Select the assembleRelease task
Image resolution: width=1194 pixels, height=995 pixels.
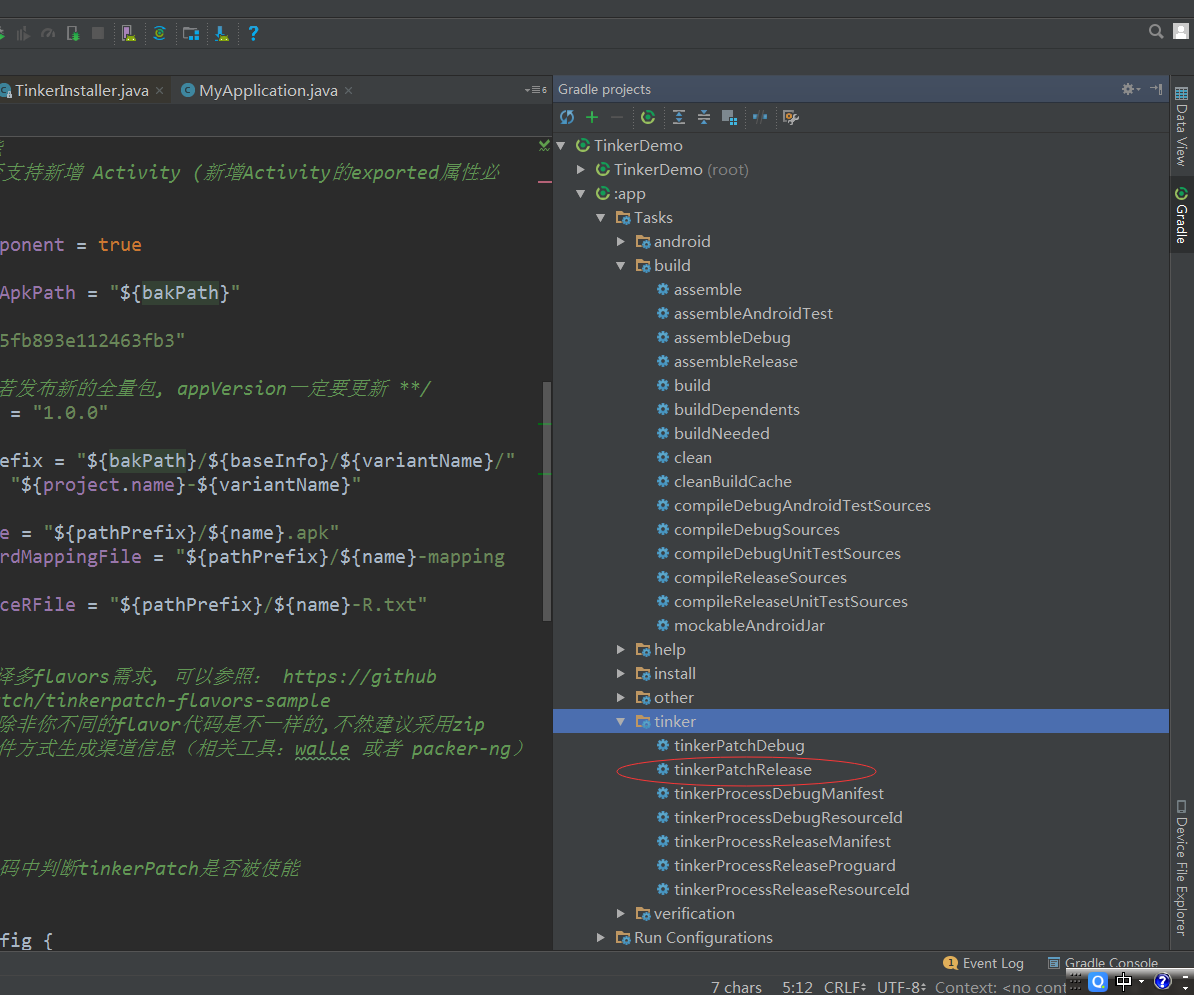pos(736,362)
